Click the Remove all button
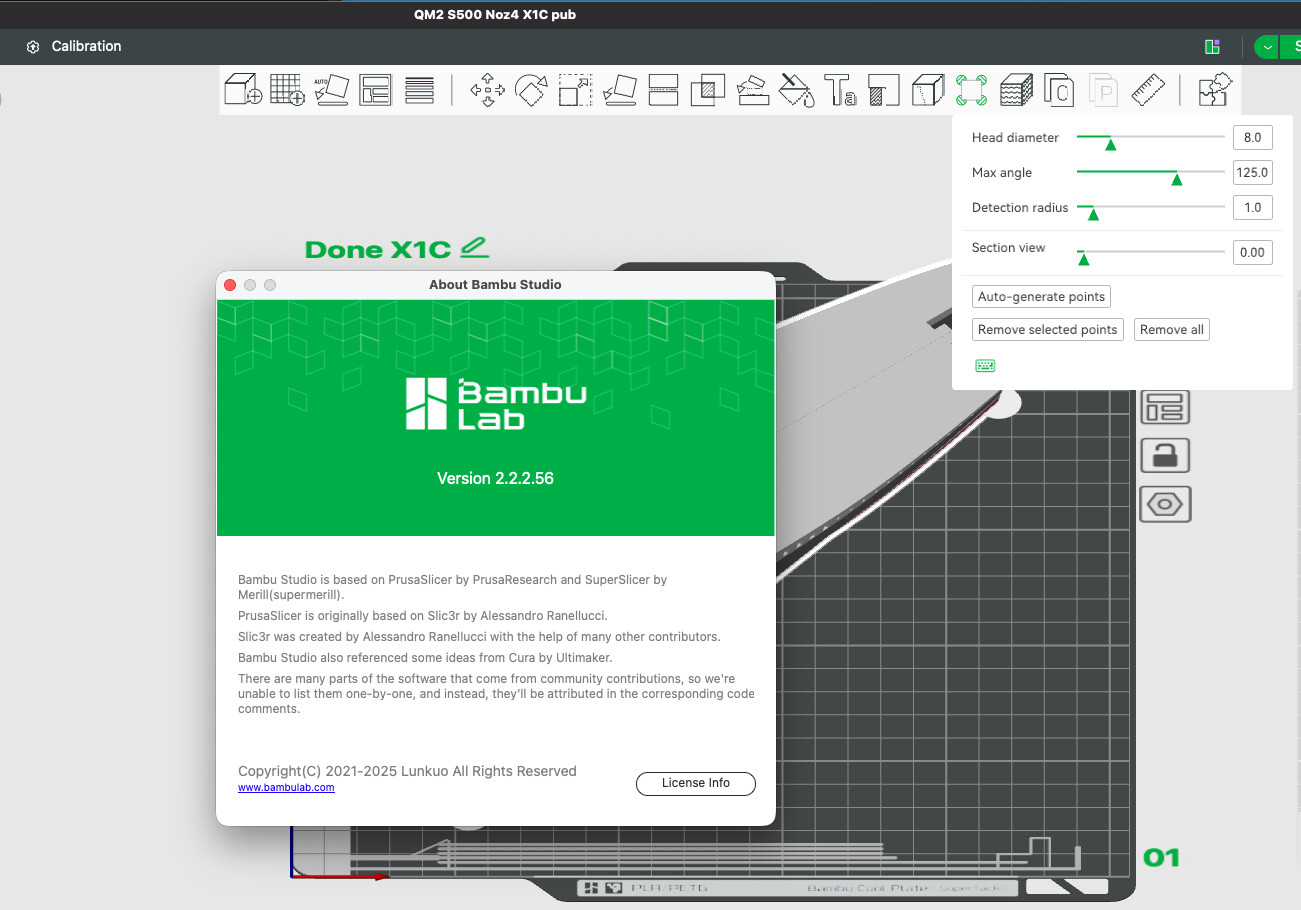Image resolution: width=1301 pixels, height=910 pixels. (1171, 330)
